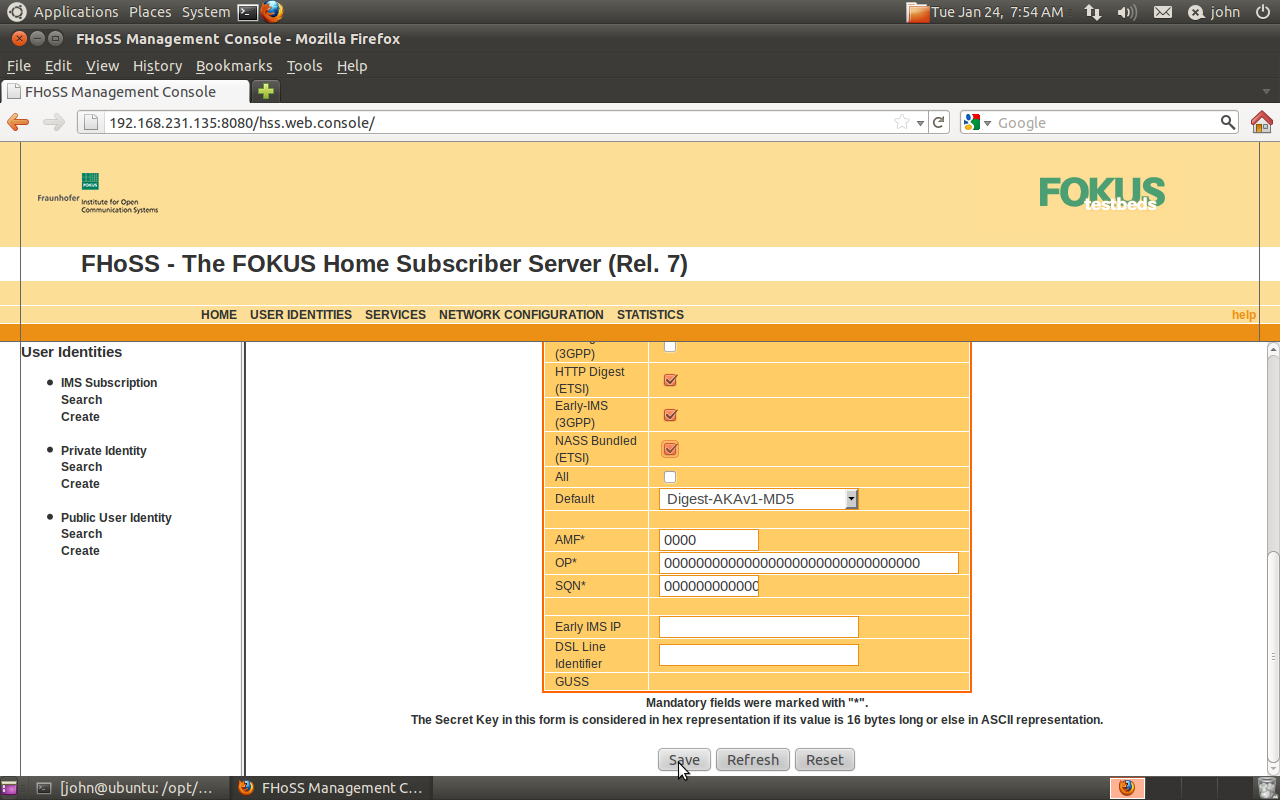Open the URL history dropdown arrow

point(920,123)
